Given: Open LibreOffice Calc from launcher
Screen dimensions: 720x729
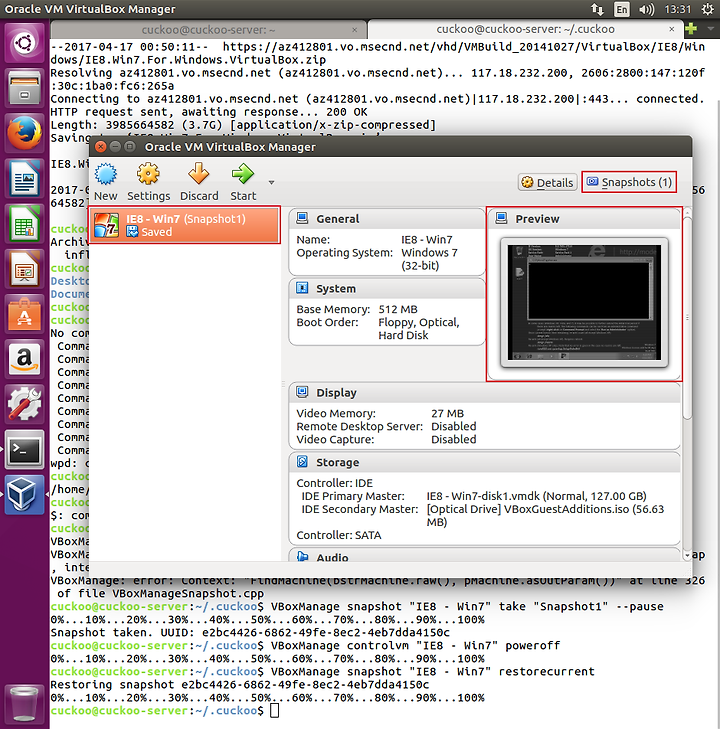Looking at the screenshot, I should click(x=24, y=224).
